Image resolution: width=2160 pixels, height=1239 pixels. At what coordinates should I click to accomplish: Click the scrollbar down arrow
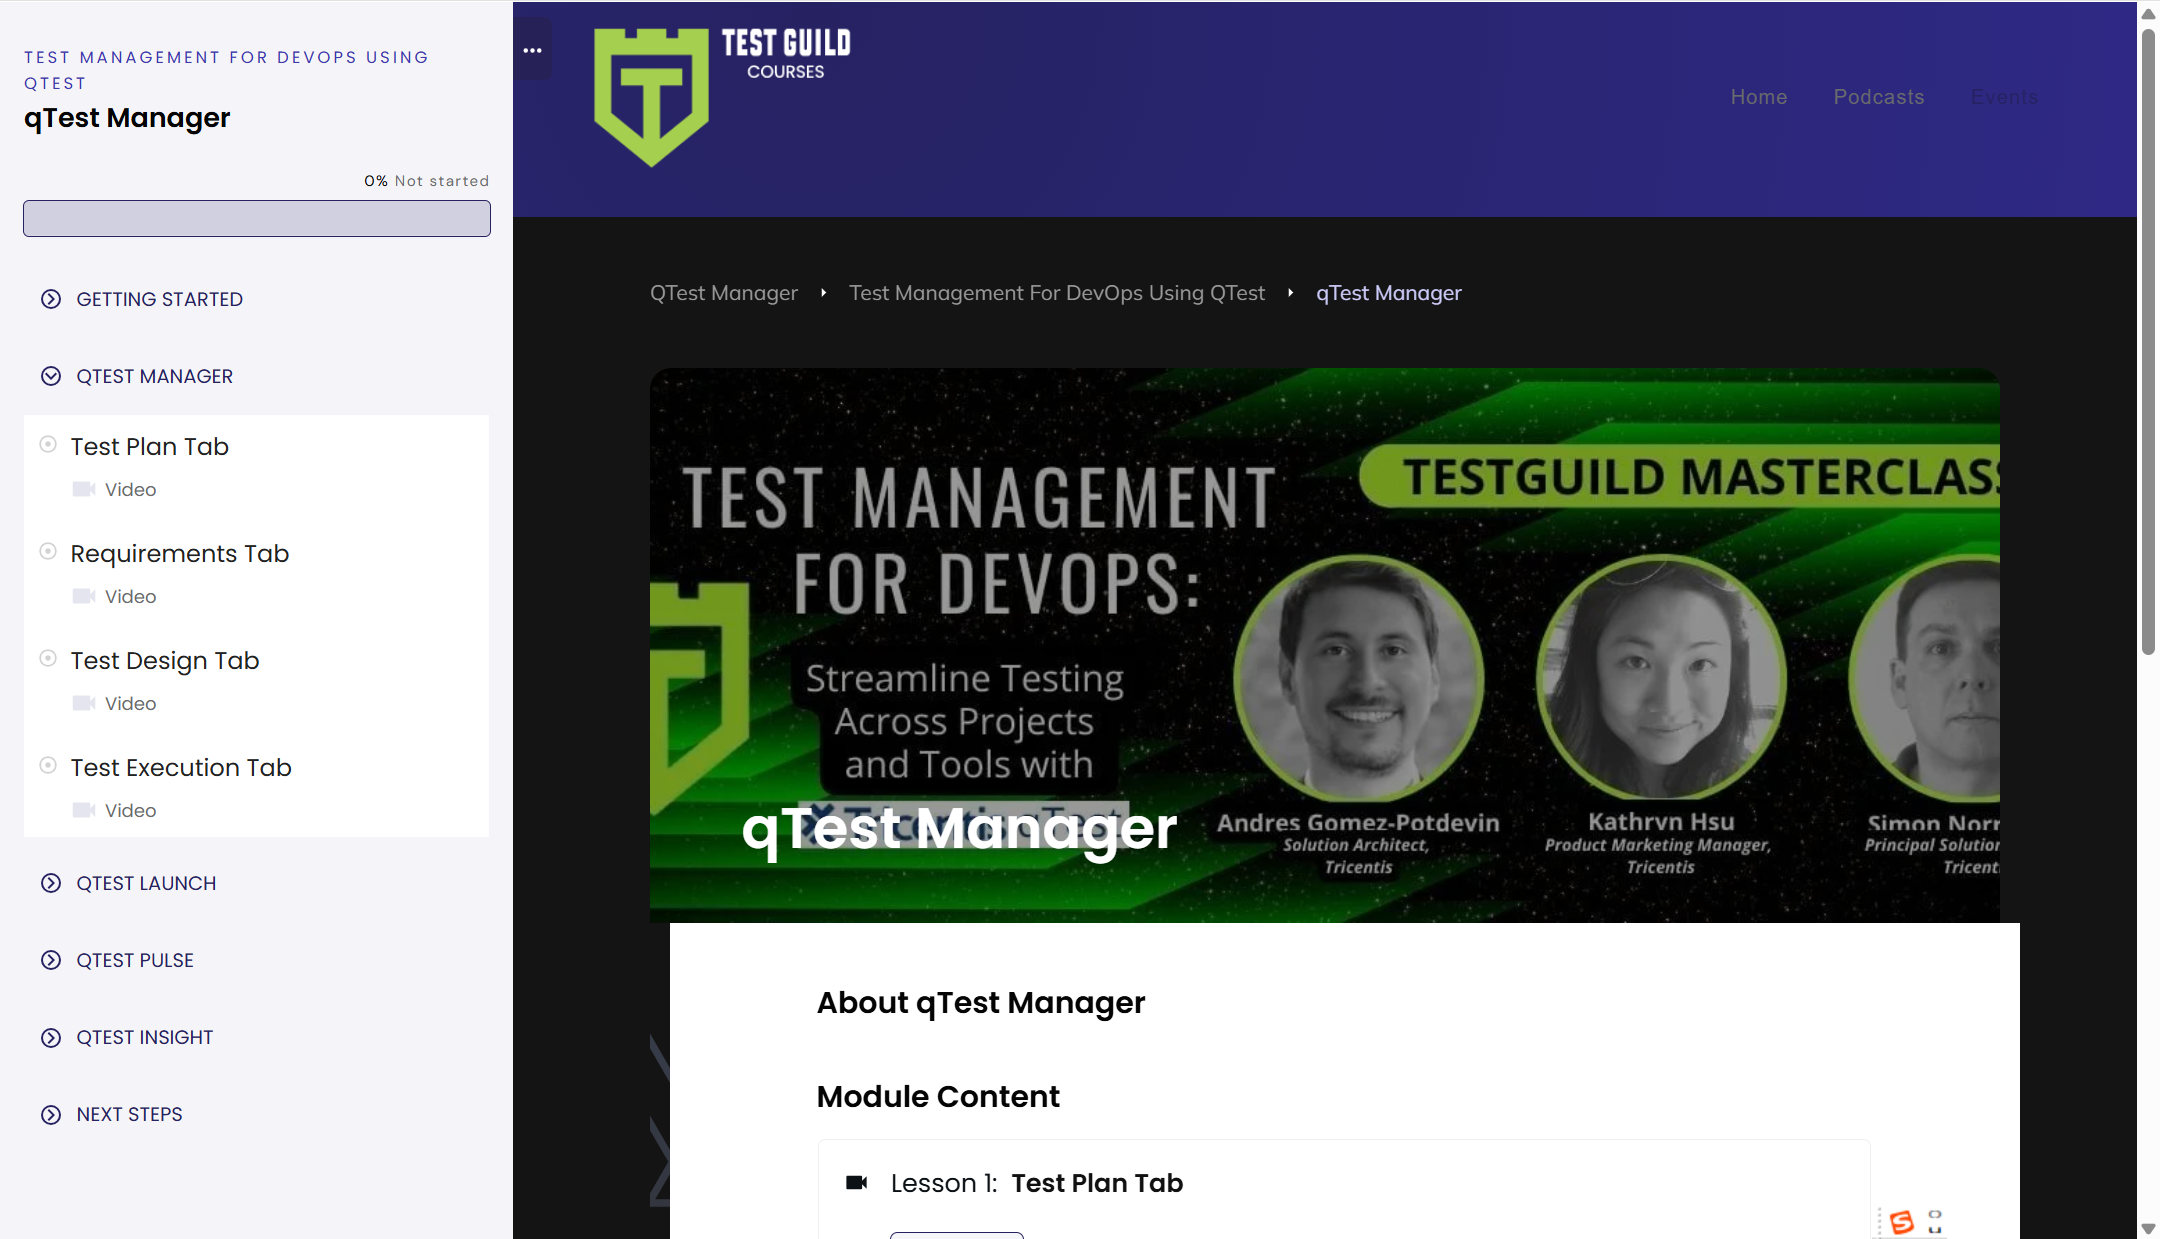(2148, 1228)
